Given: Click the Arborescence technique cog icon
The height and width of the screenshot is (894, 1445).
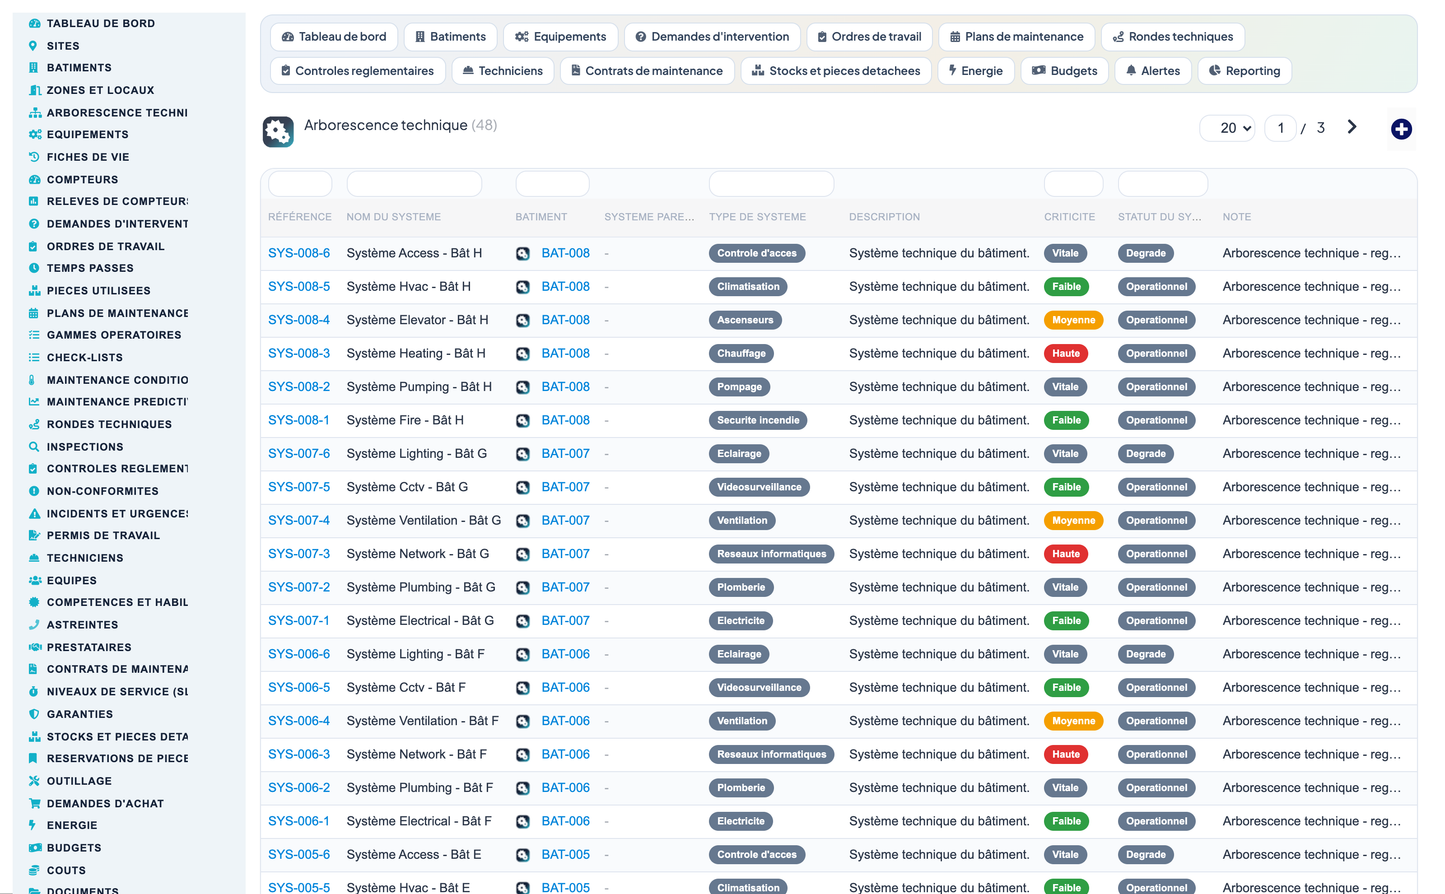Looking at the screenshot, I should (x=278, y=131).
